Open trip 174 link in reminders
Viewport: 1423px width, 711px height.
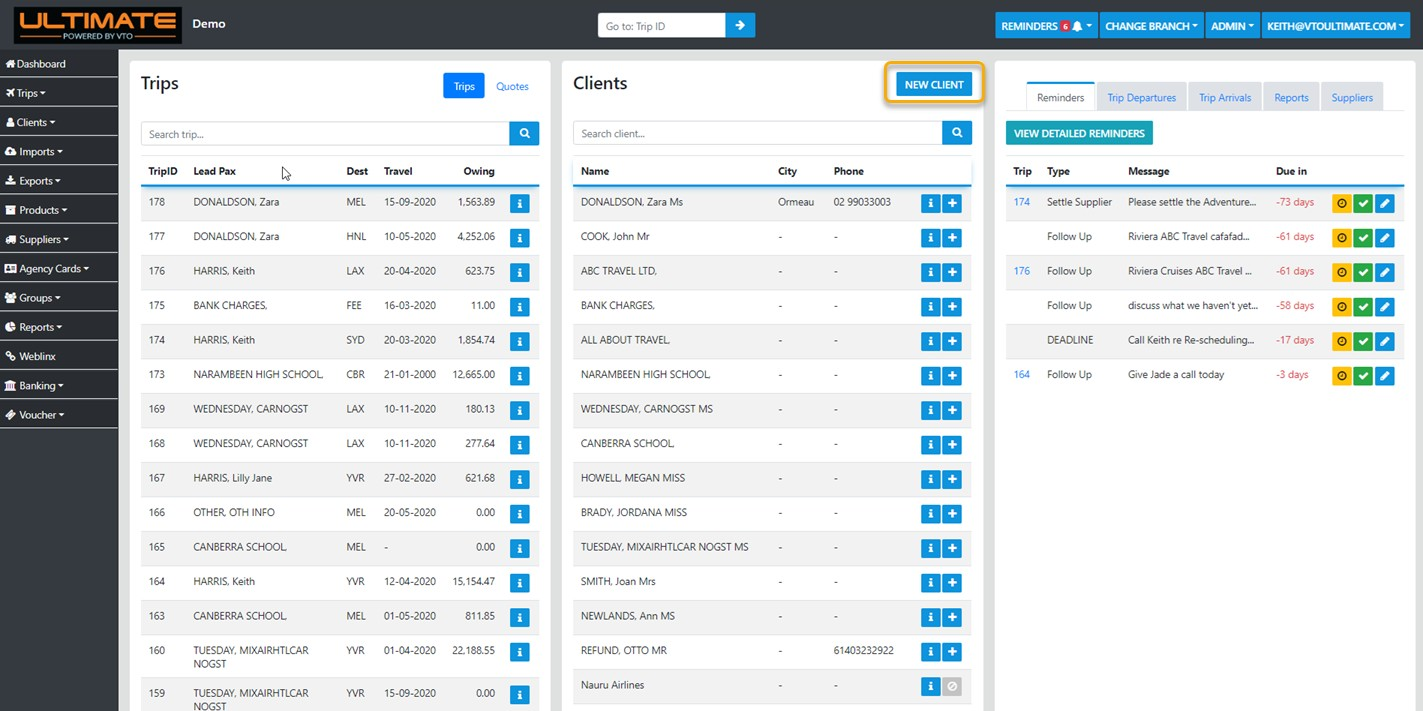click(x=1021, y=202)
